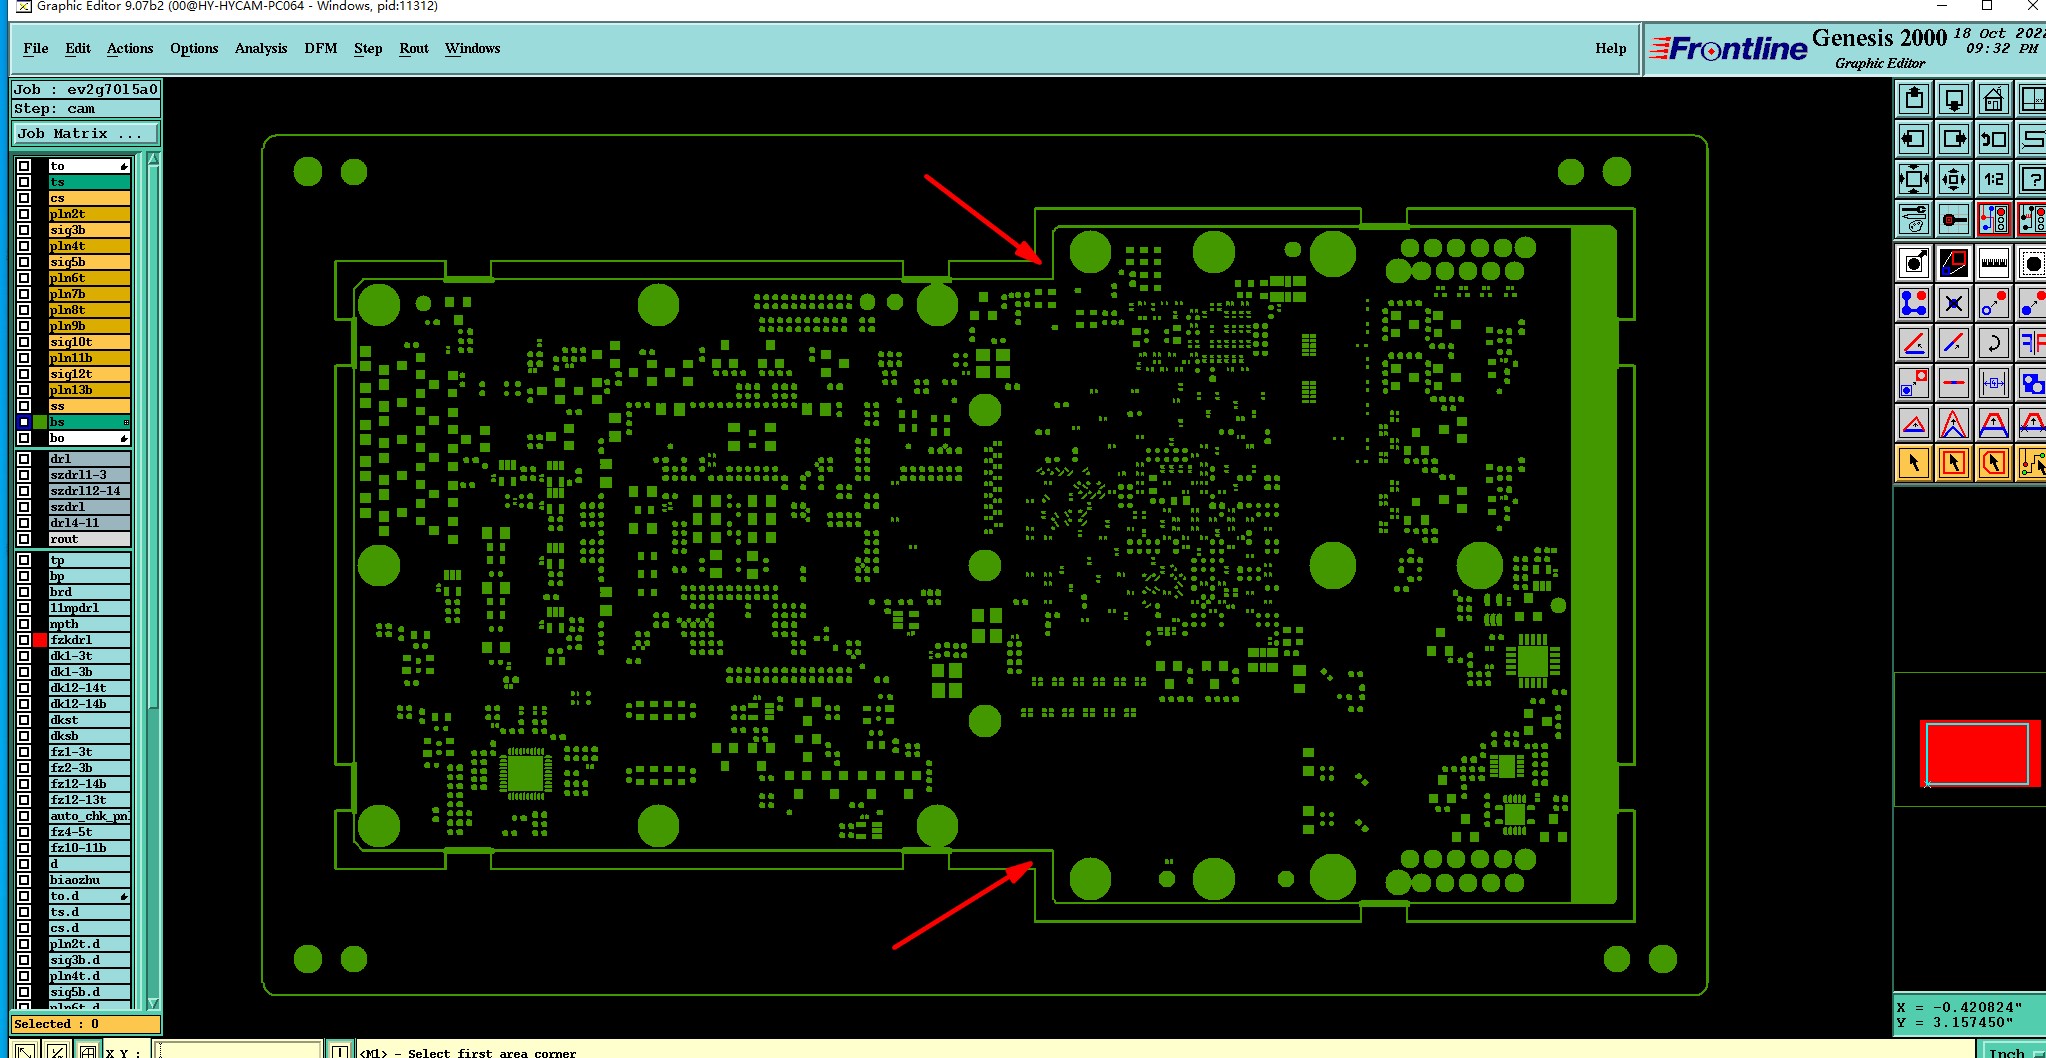The image size is (2046, 1058).
Task: Toggle the checkbox for layer rout
Action: [x=24, y=539]
